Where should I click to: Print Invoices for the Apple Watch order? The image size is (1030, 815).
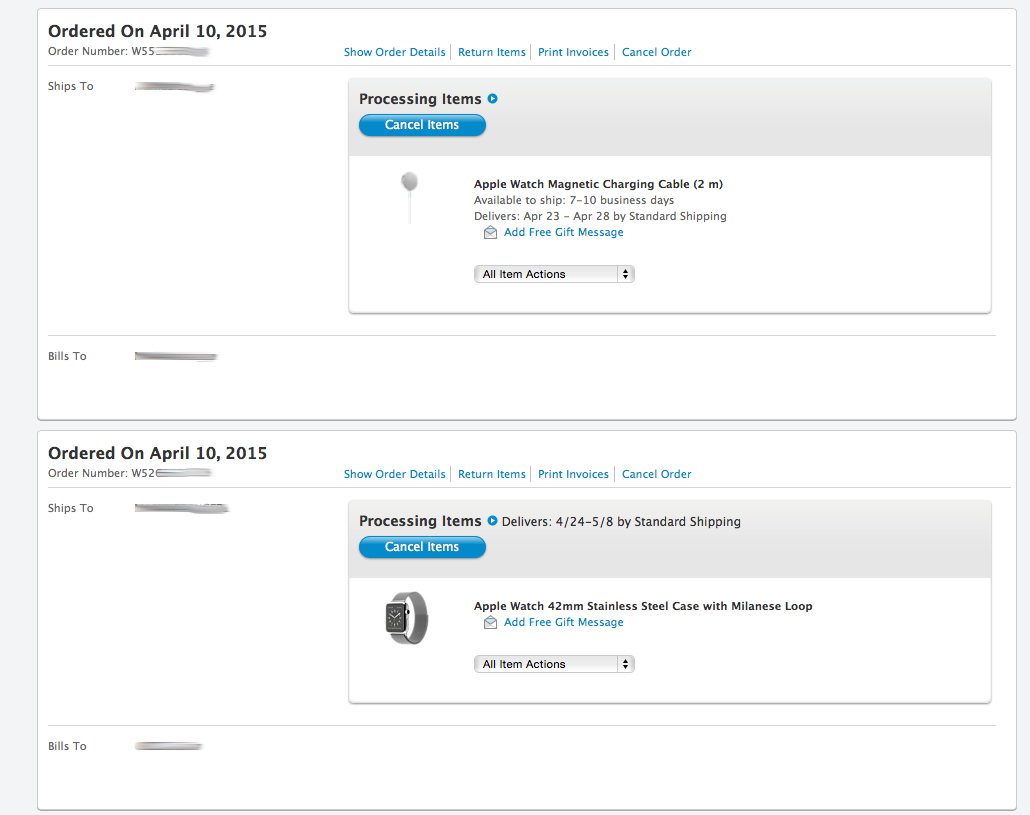573,474
